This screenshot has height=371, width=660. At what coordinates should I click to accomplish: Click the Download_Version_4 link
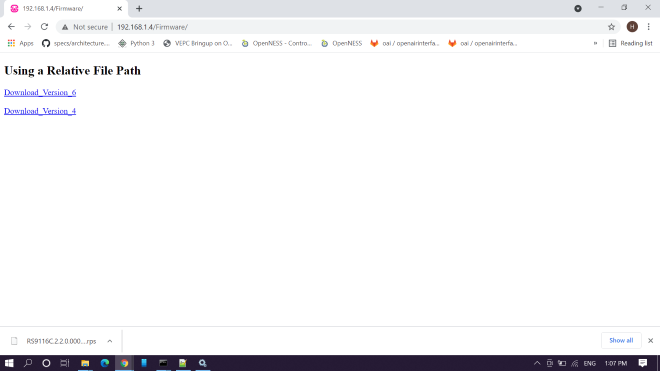pos(40,111)
